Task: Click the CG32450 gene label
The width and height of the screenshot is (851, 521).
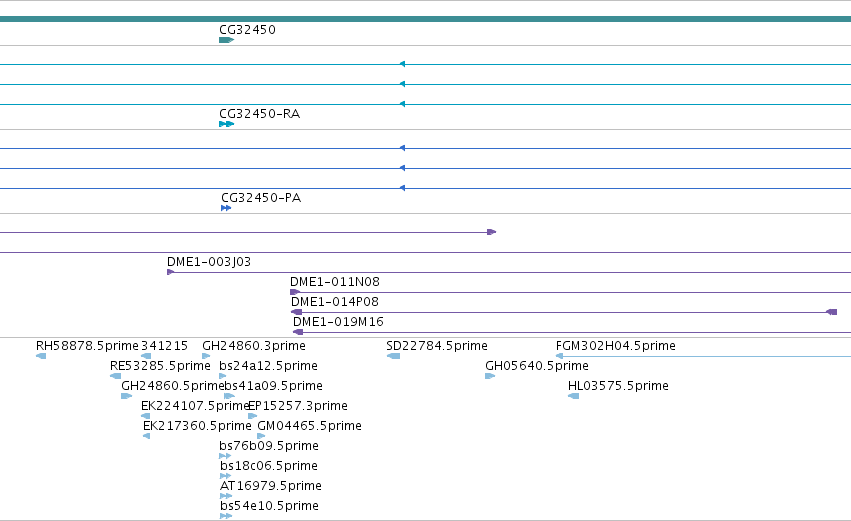Action: (247, 30)
